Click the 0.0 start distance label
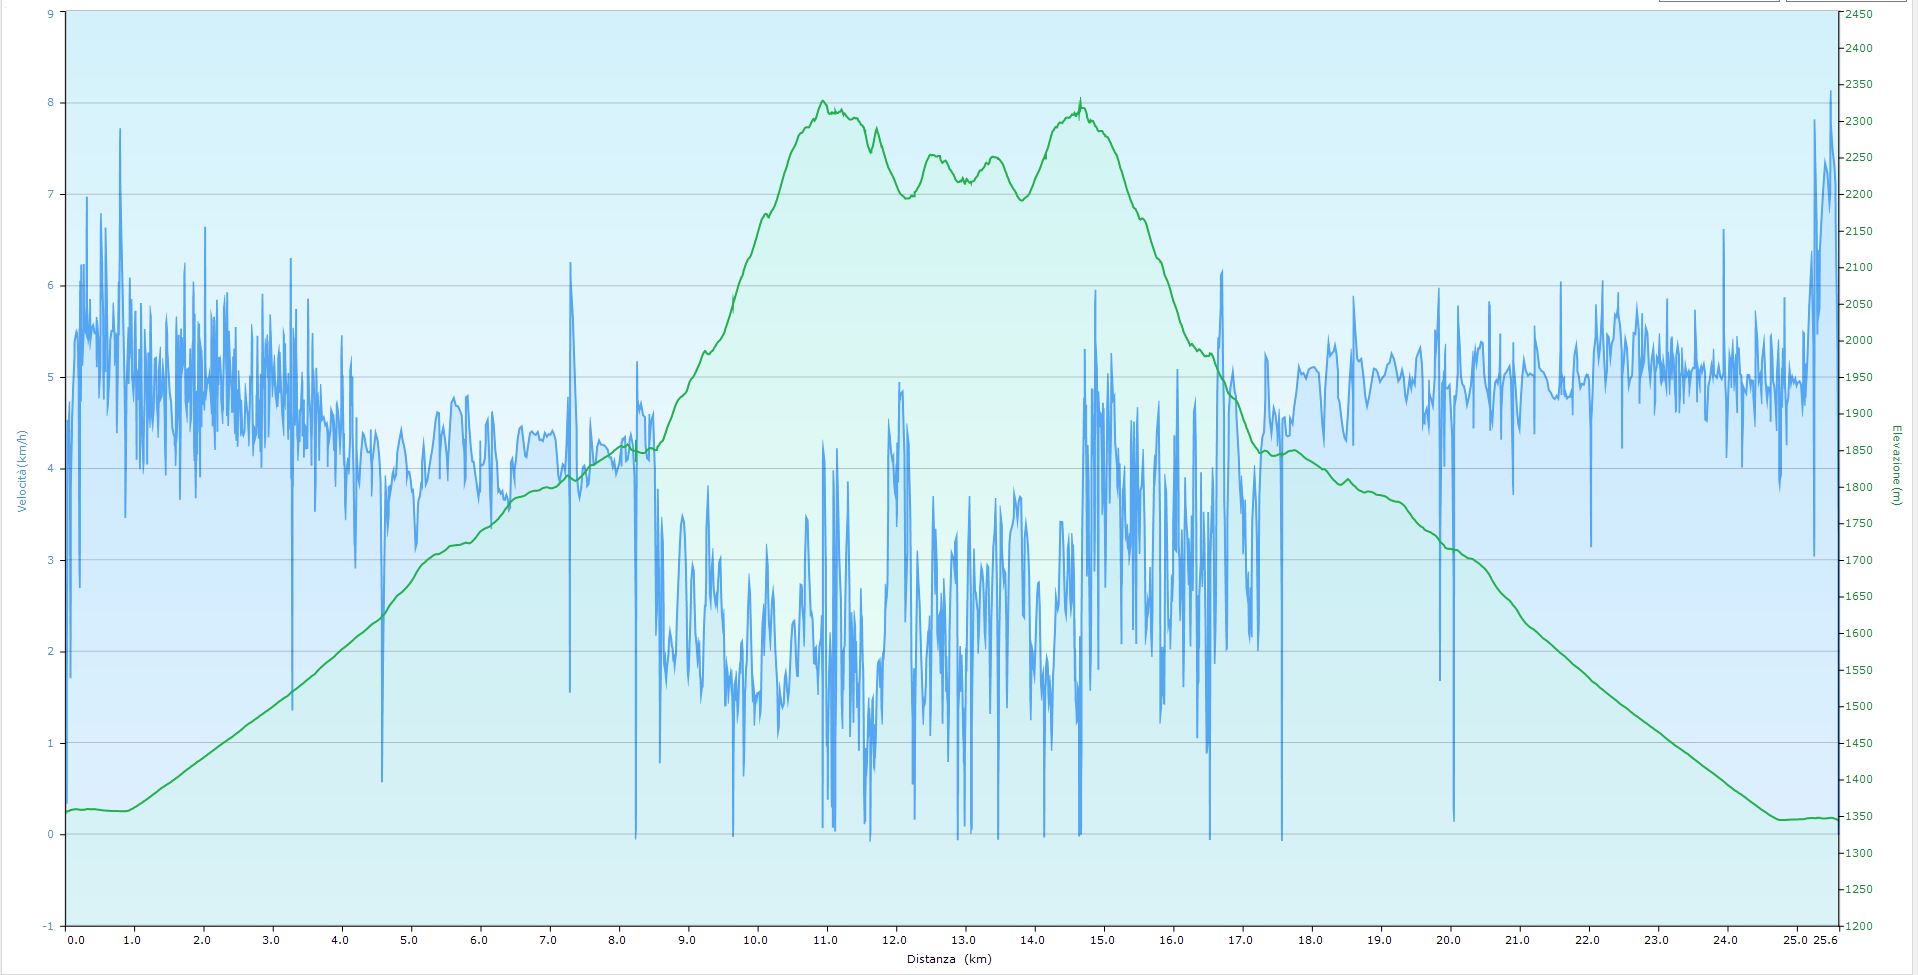Viewport: 1918px width, 975px height. (72, 940)
